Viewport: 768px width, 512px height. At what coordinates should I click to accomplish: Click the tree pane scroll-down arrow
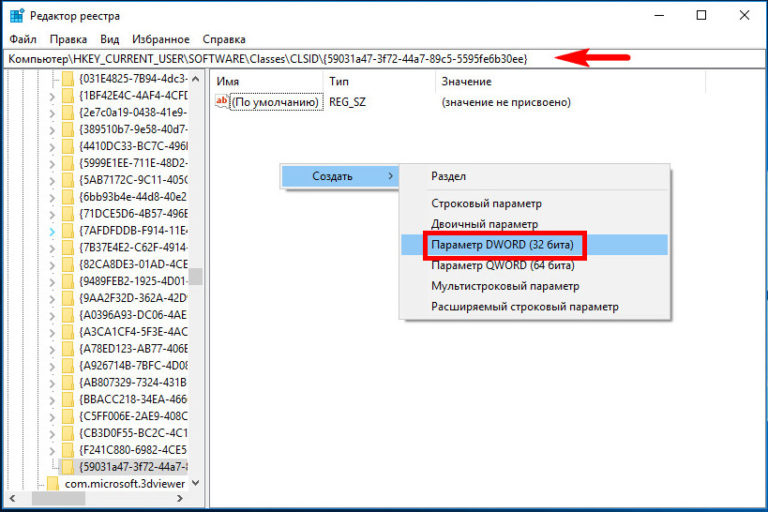pyautogui.click(x=196, y=483)
